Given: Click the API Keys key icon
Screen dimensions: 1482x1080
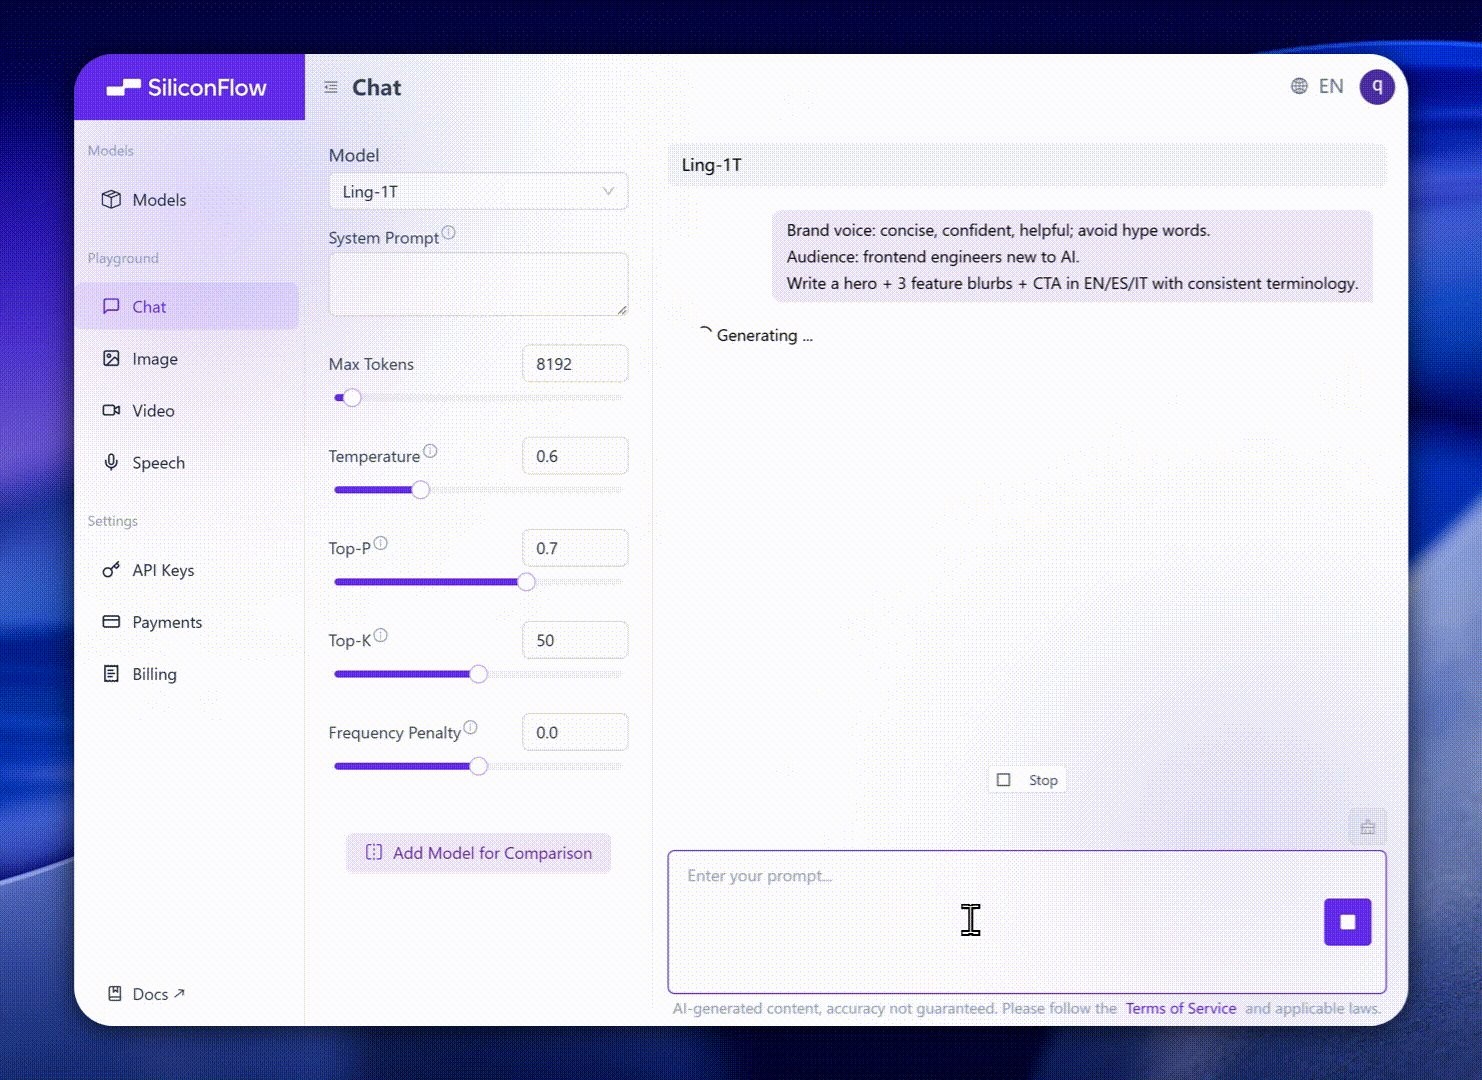Looking at the screenshot, I should (x=111, y=570).
